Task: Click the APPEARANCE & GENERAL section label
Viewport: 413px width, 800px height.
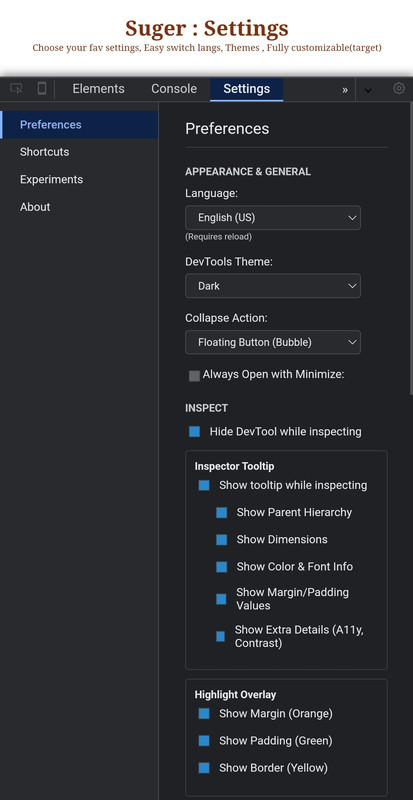Action: pyautogui.click(x=248, y=172)
